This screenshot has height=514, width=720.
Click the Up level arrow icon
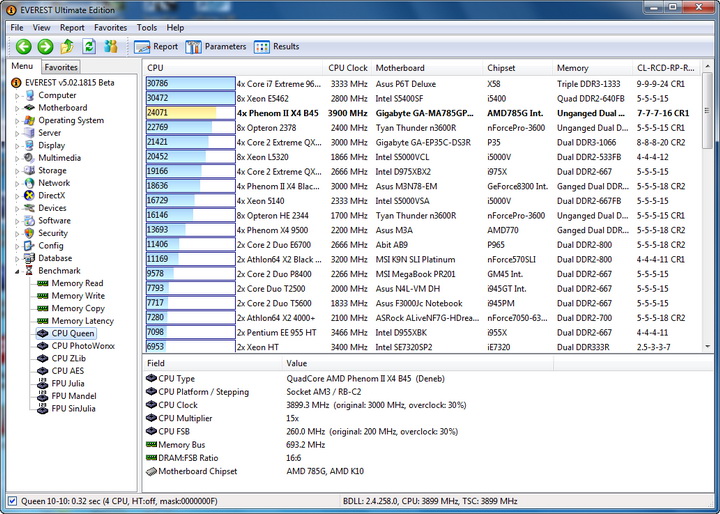67,46
